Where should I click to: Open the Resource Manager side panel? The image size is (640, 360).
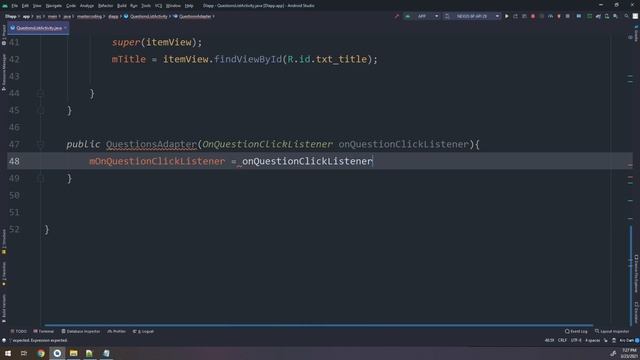4,73
